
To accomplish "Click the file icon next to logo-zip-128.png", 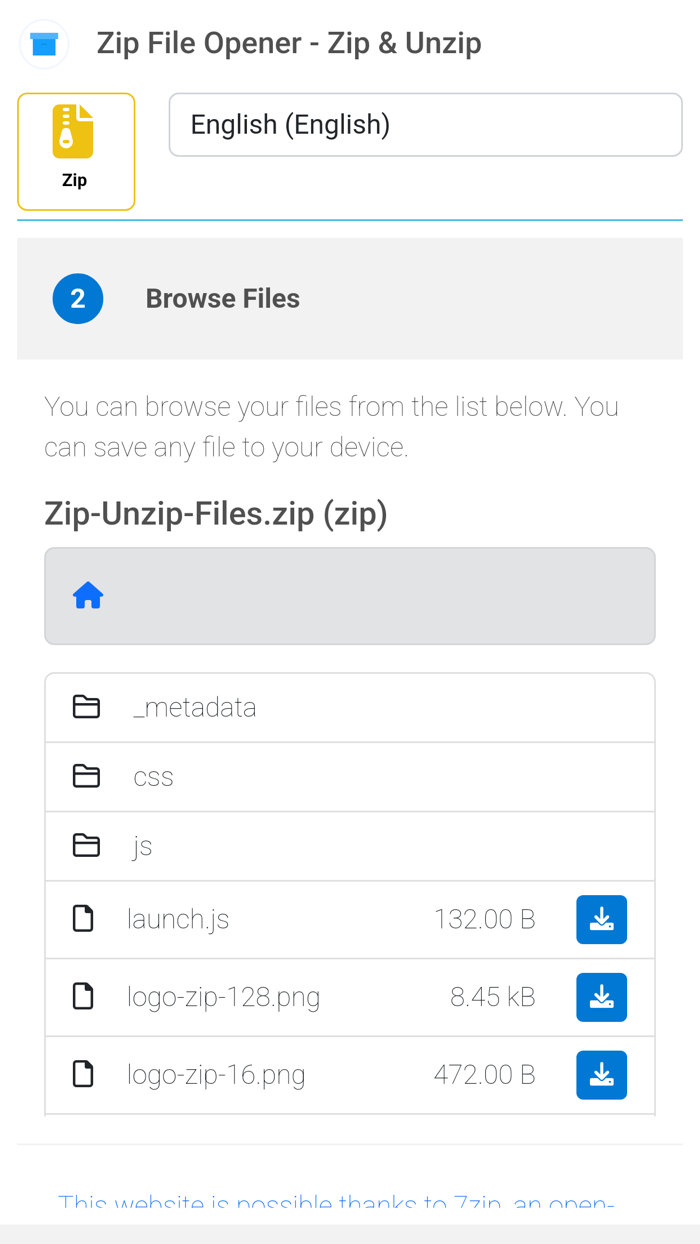I will (86, 996).
